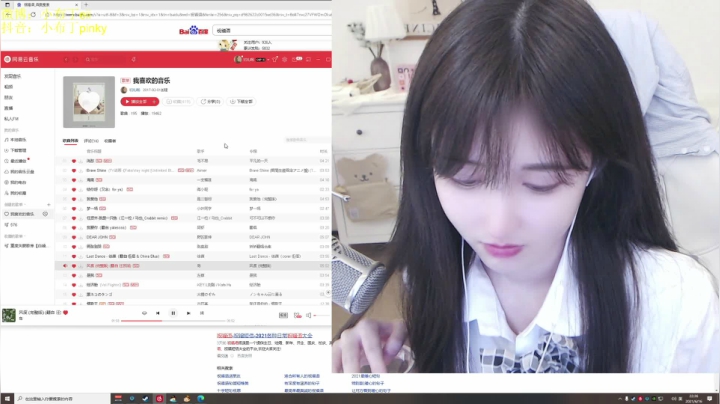
Task: Go back in NetEase Cloud Music
Action: 66,60
